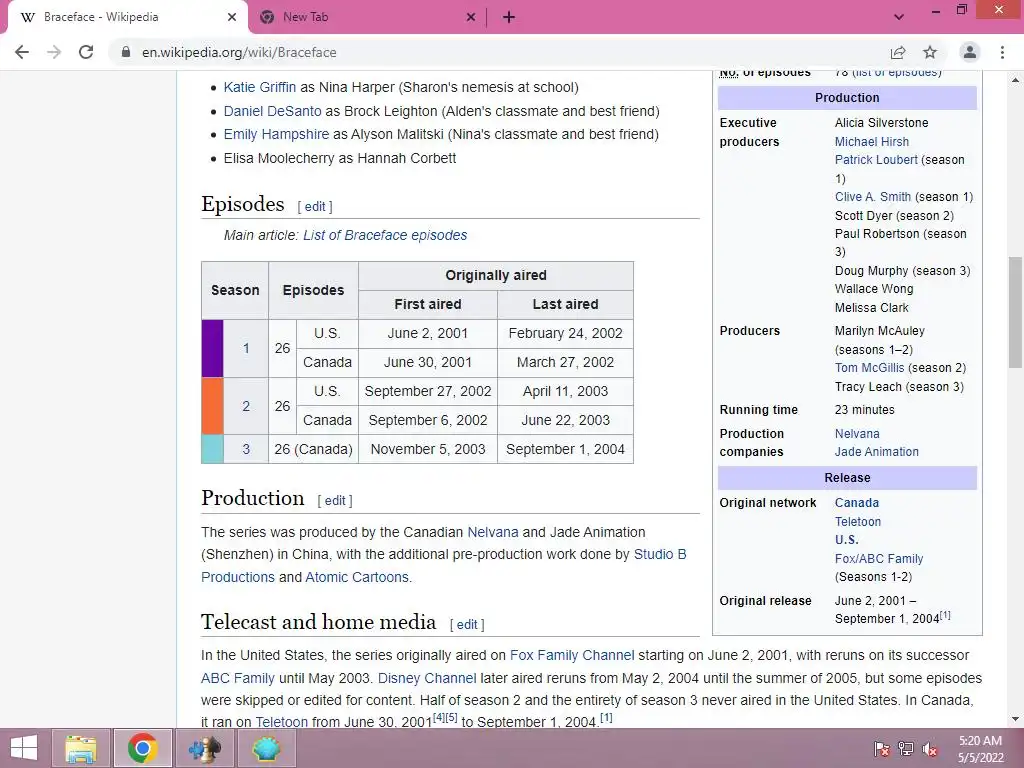The image size is (1024, 768).
Task: Open Tom McGillis in infobox
Action: point(869,368)
